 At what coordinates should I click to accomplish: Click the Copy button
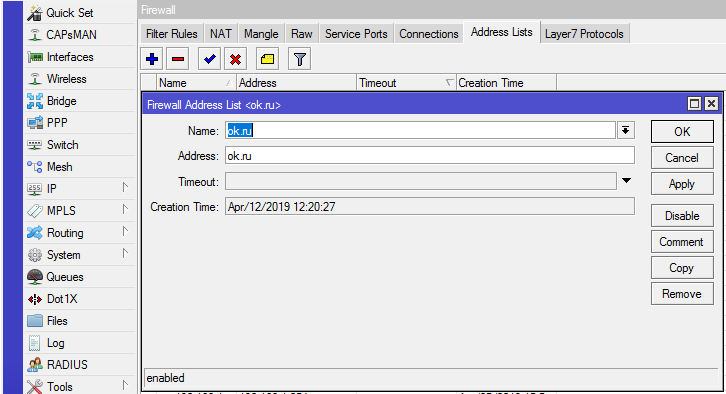682,268
